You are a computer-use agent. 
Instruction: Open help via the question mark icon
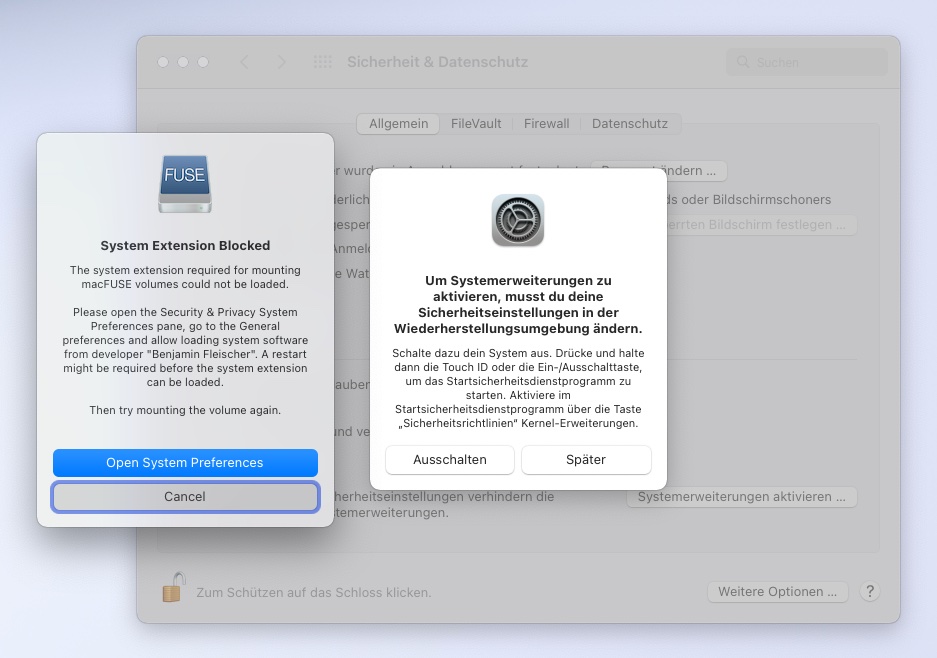(x=869, y=591)
